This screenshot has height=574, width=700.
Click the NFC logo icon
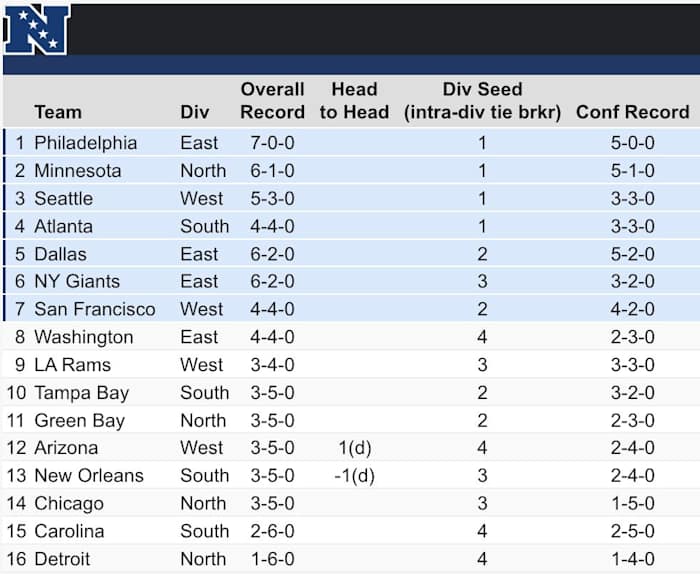point(36,27)
